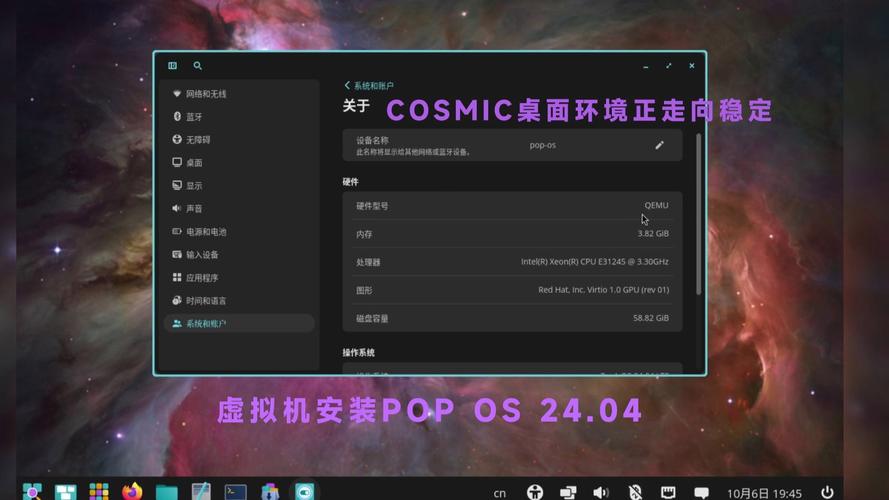The image size is (889, 500).
Task: Close the settings window
Action: 692,66
